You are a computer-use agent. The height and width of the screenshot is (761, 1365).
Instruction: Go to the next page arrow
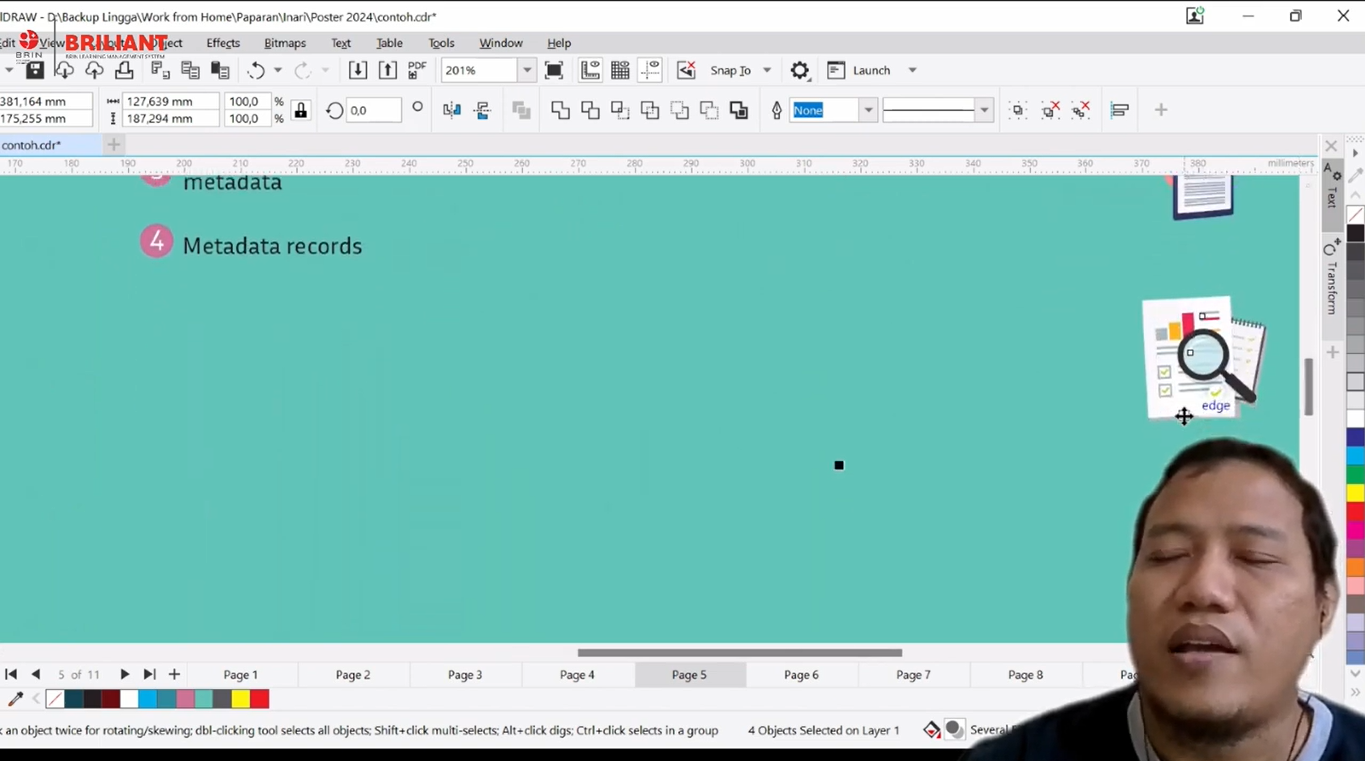tap(125, 675)
